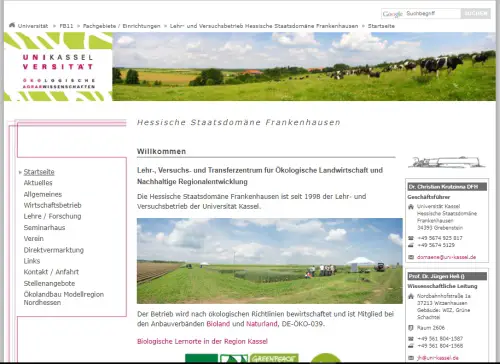Click the Prof. Dr. Jürgen Heß contact header
This screenshot has height=364, width=500.
[x=447, y=276]
